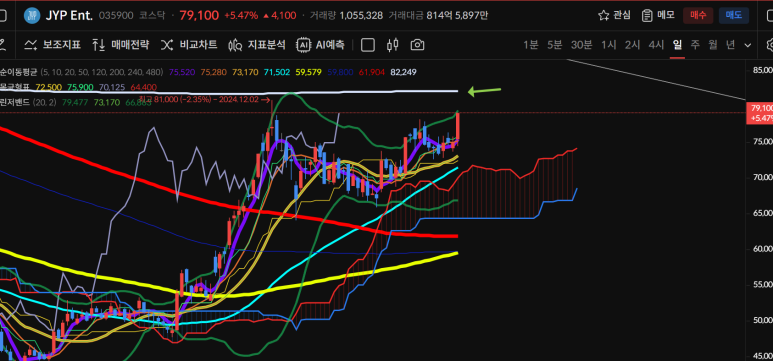Click the +5.47% change rate
Image resolution: width=773 pixels, height=361 pixels.
(x=241, y=15)
